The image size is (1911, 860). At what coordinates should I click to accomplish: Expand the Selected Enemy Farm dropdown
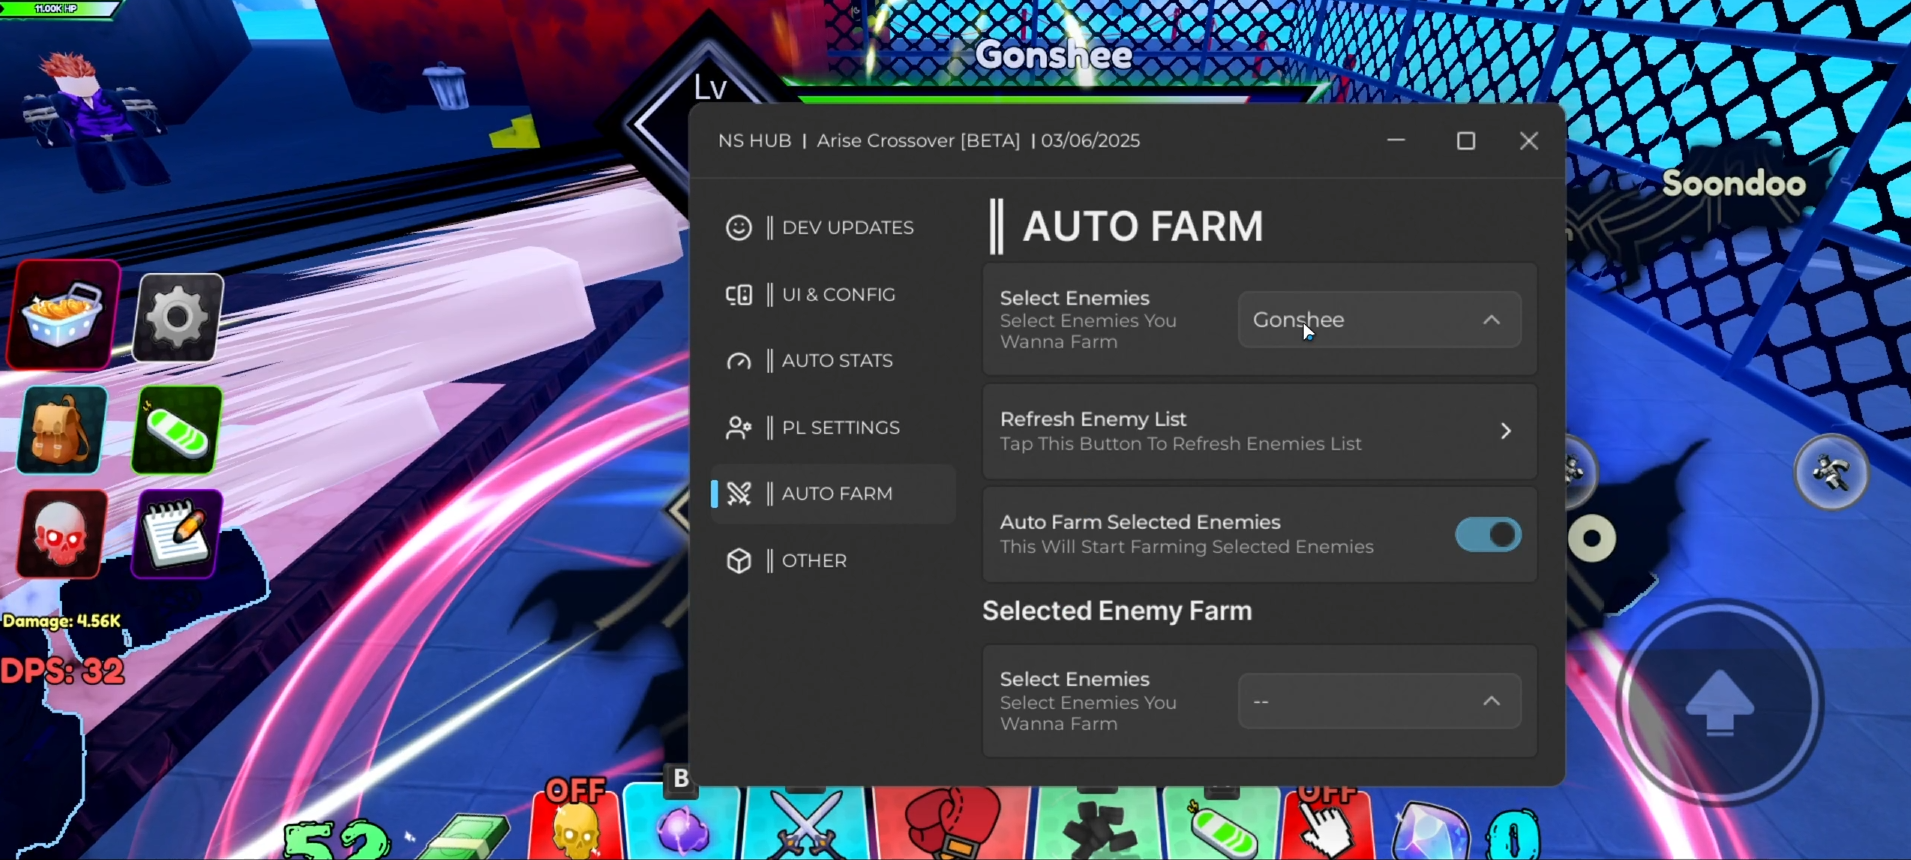1379,701
